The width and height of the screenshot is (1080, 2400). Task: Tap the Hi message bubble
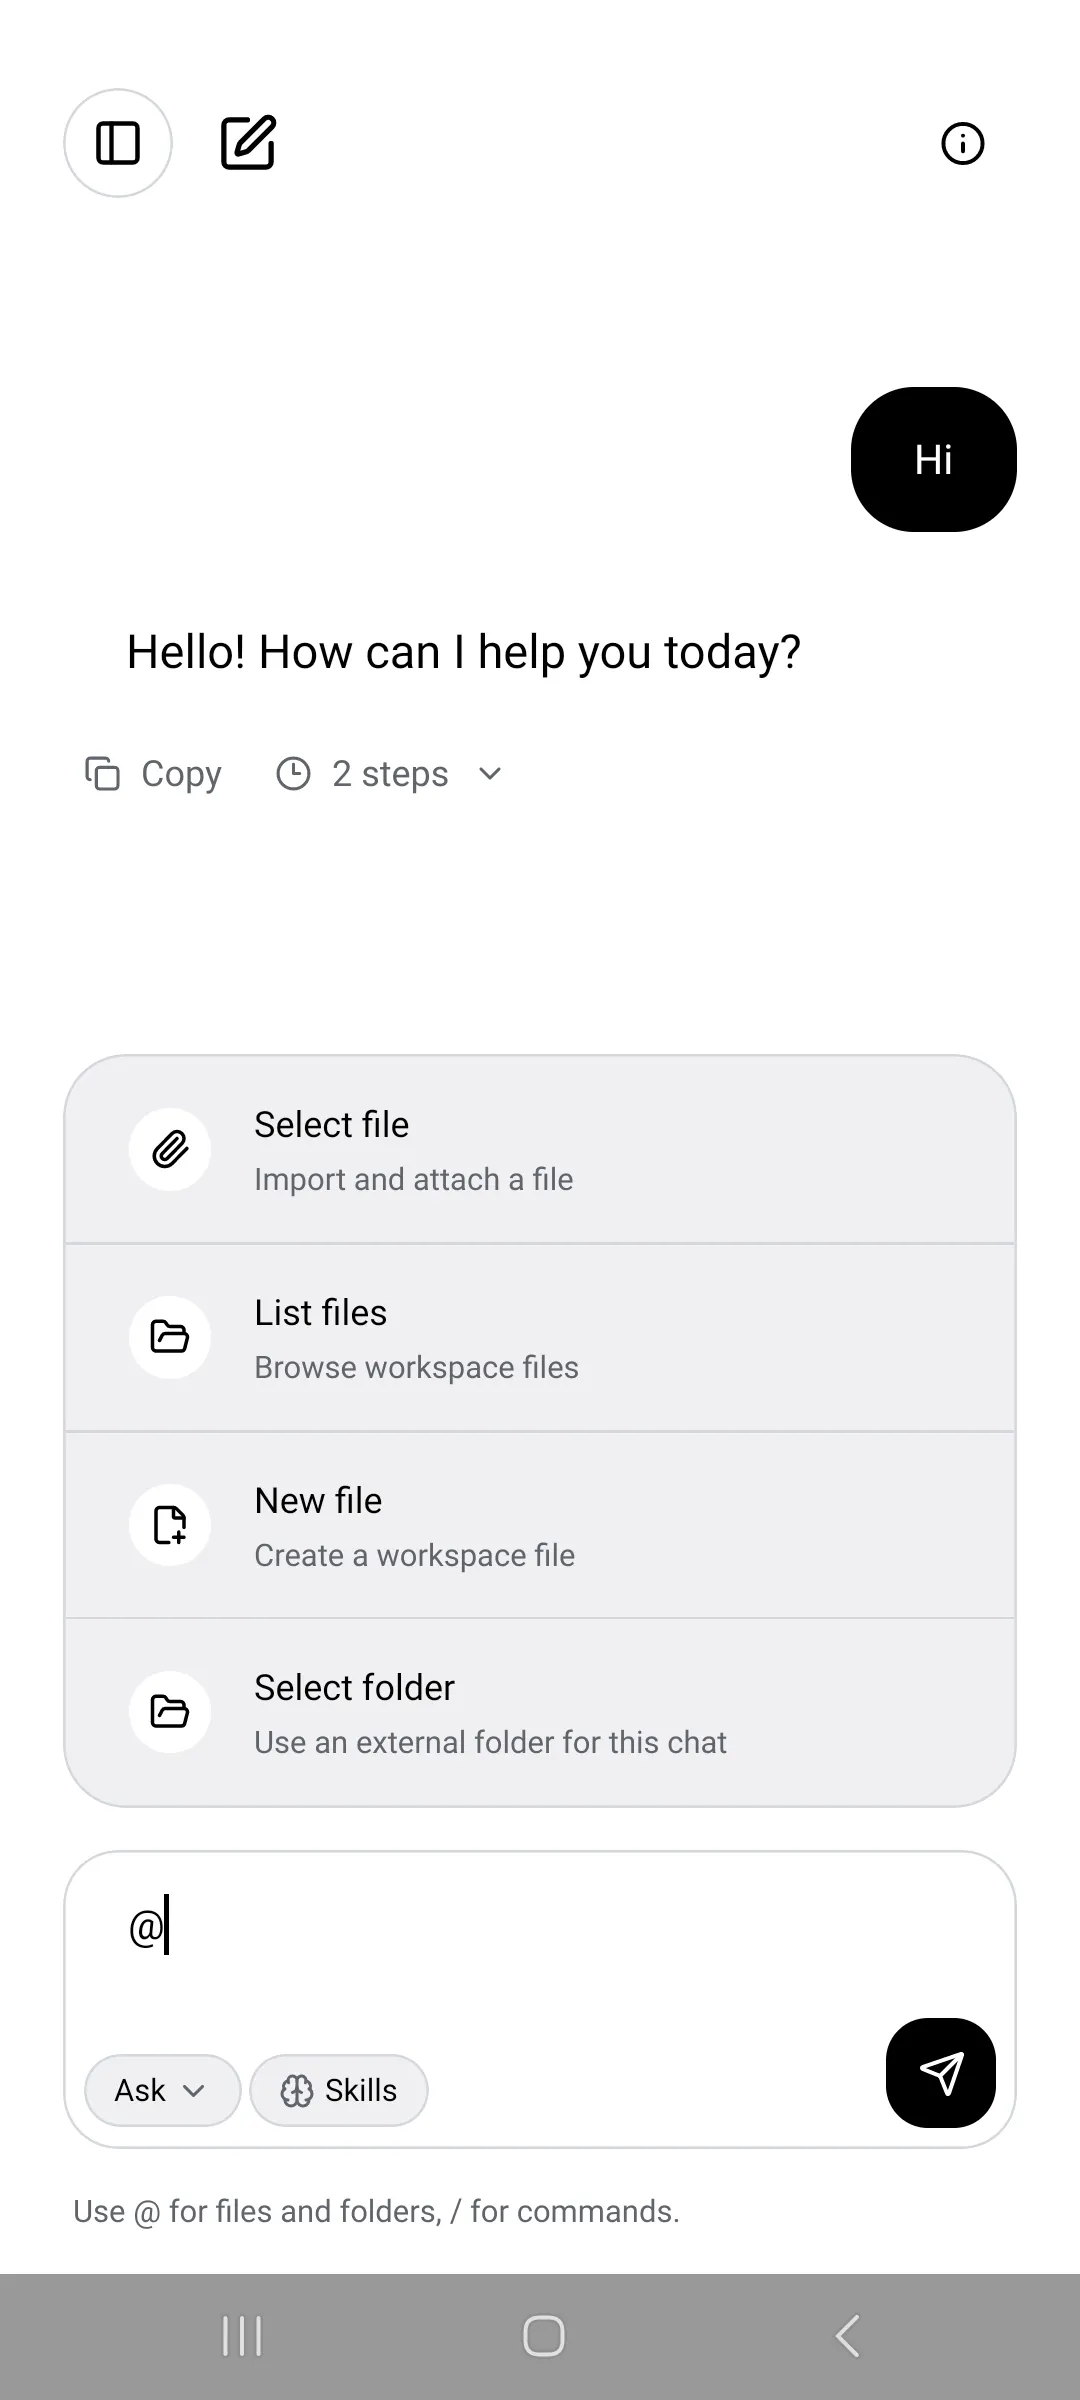[x=934, y=460]
